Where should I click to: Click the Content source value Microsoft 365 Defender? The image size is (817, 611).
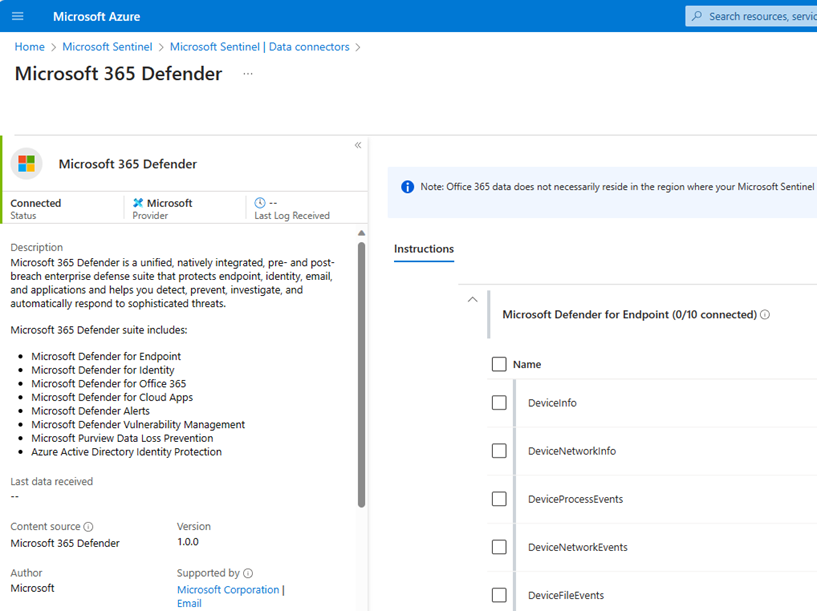(65, 543)
